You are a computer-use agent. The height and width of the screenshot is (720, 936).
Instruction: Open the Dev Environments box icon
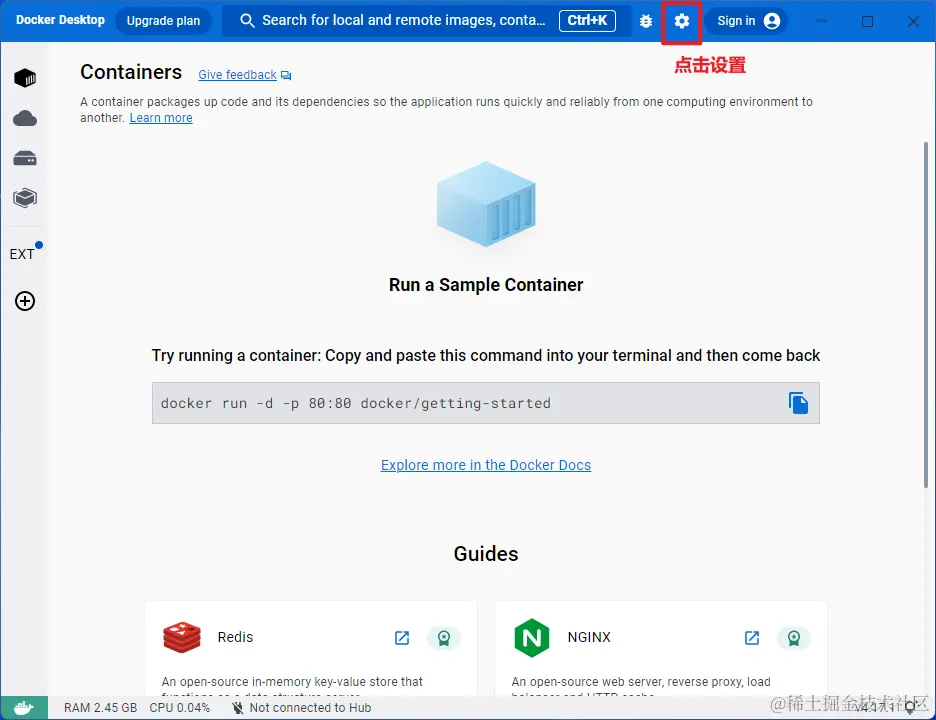tap(24, 198)
